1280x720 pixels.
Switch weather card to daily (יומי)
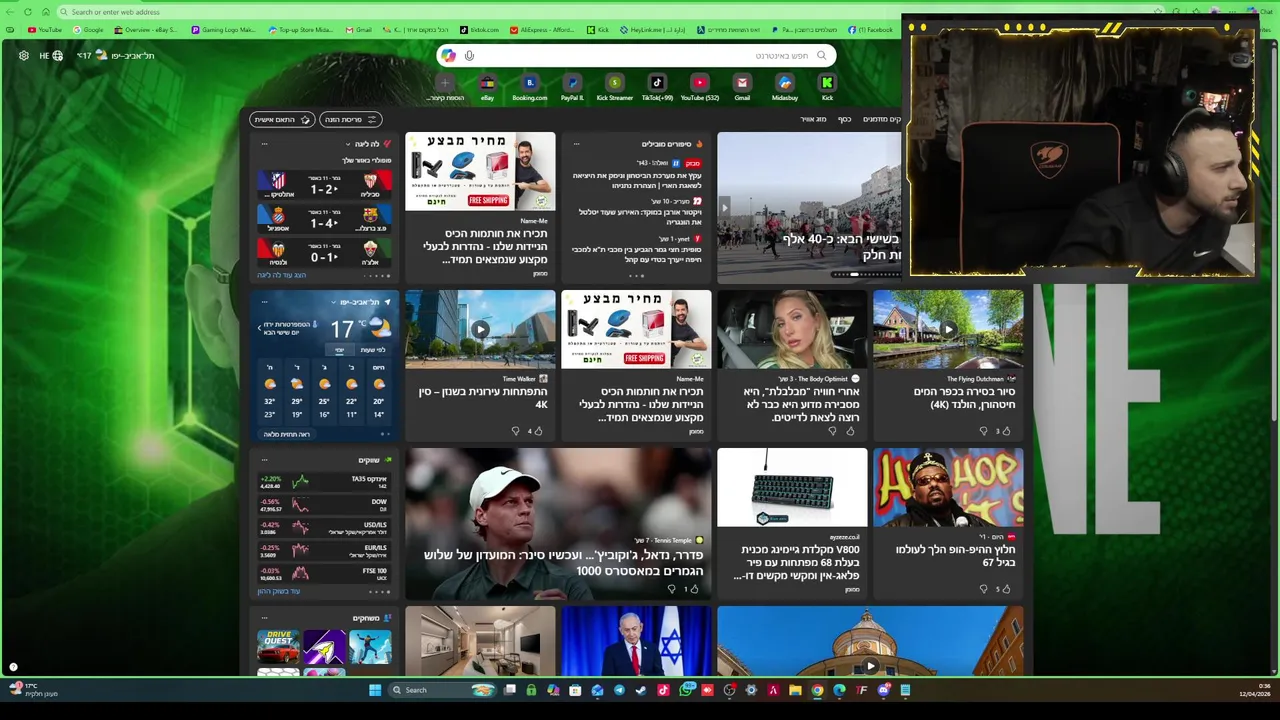pos(339,350)
